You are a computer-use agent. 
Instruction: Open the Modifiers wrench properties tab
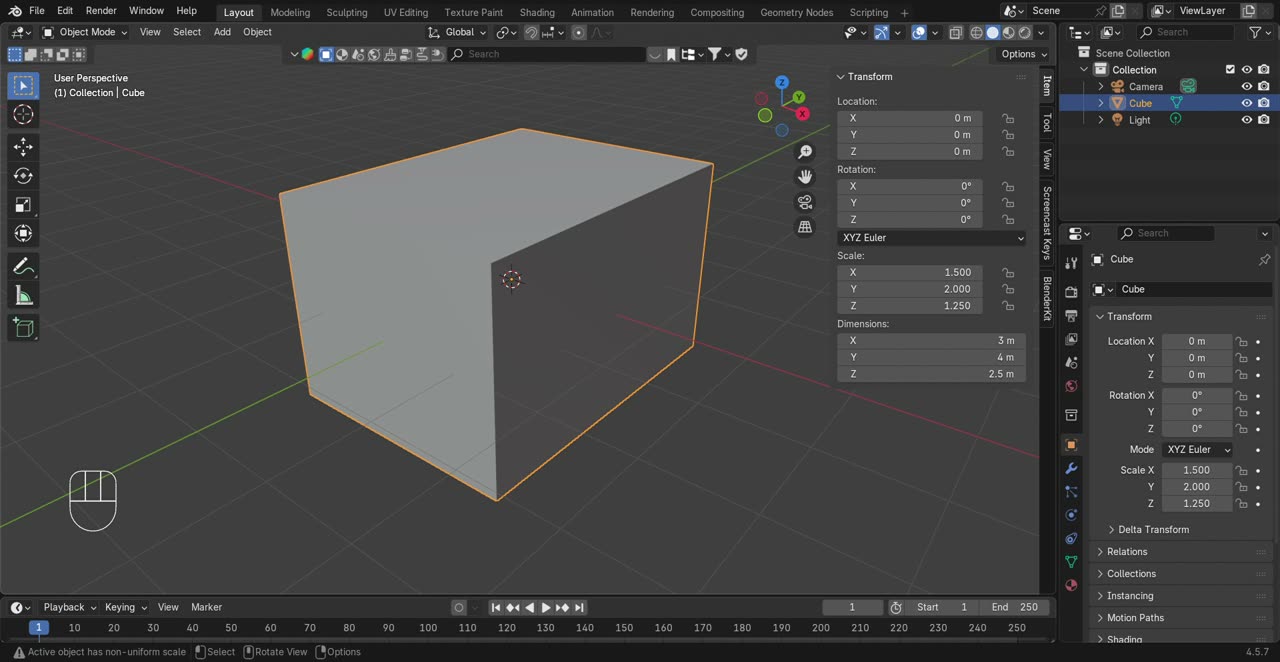coord(1071,468)
